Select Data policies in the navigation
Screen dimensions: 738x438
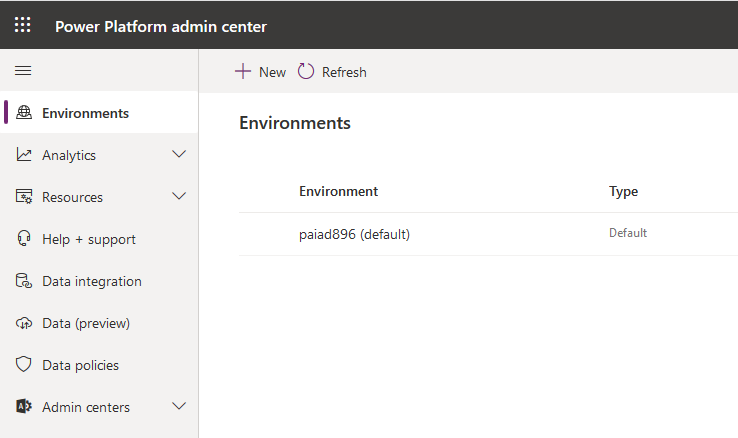80,365
